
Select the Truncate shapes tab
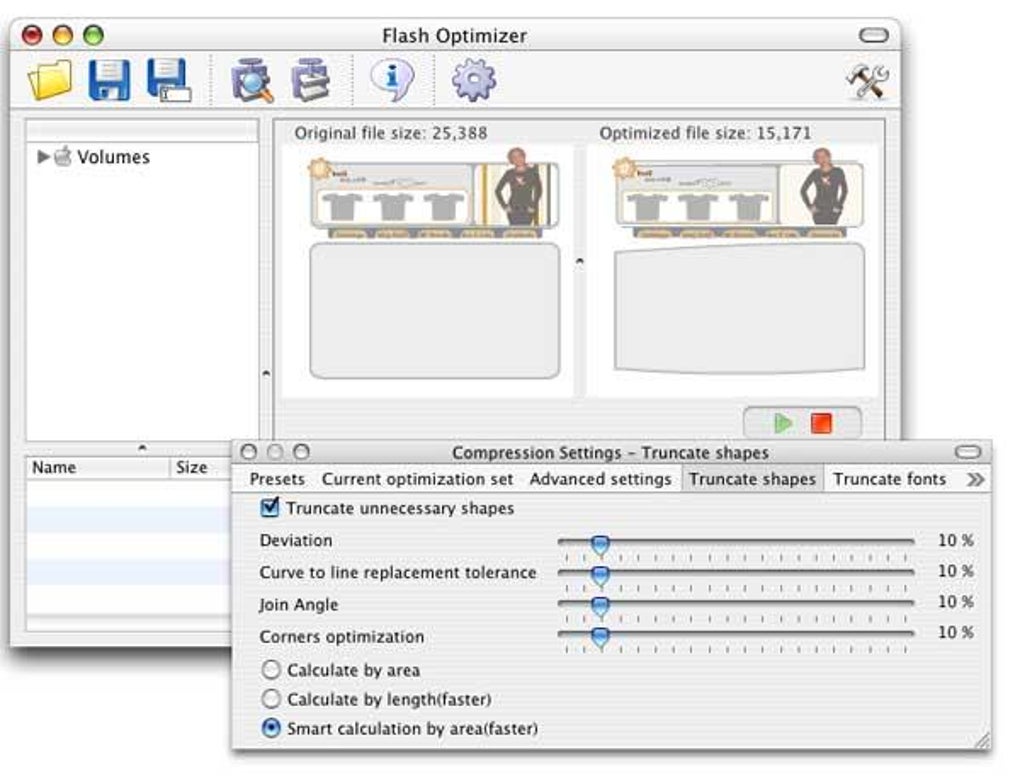(753, 480)
